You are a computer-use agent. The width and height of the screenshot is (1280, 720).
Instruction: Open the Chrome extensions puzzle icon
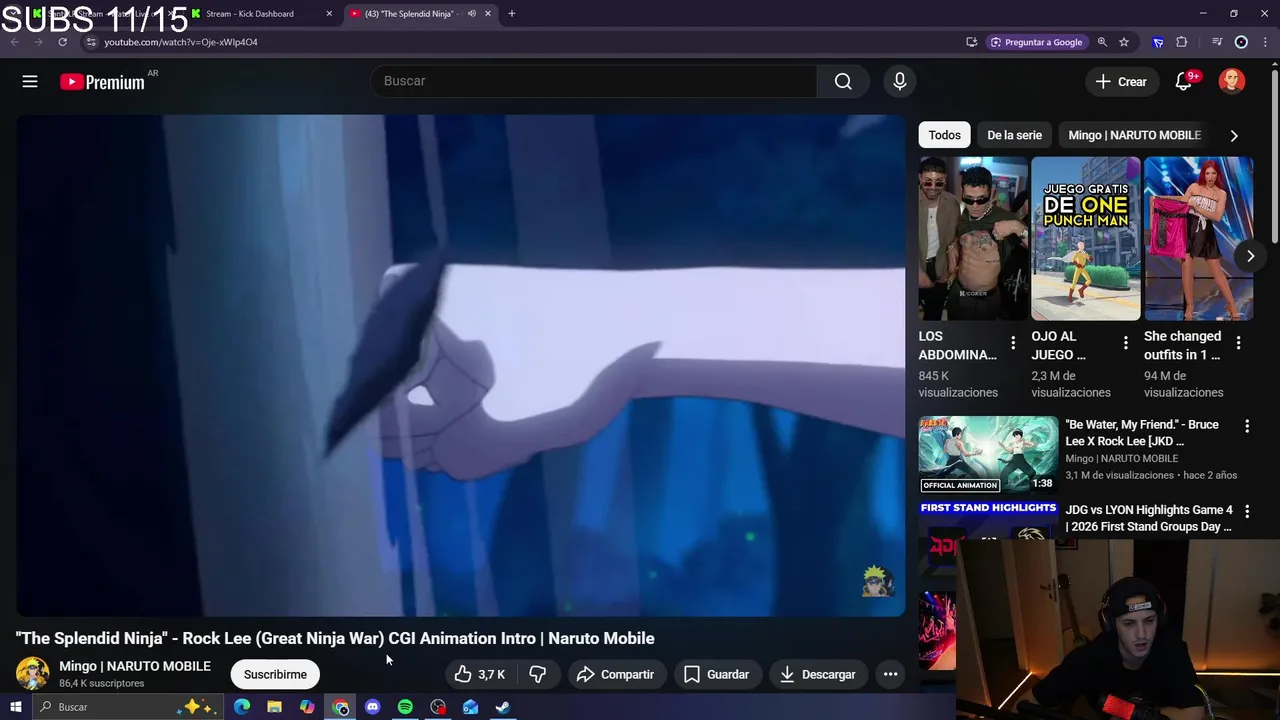pos(1181,42)
